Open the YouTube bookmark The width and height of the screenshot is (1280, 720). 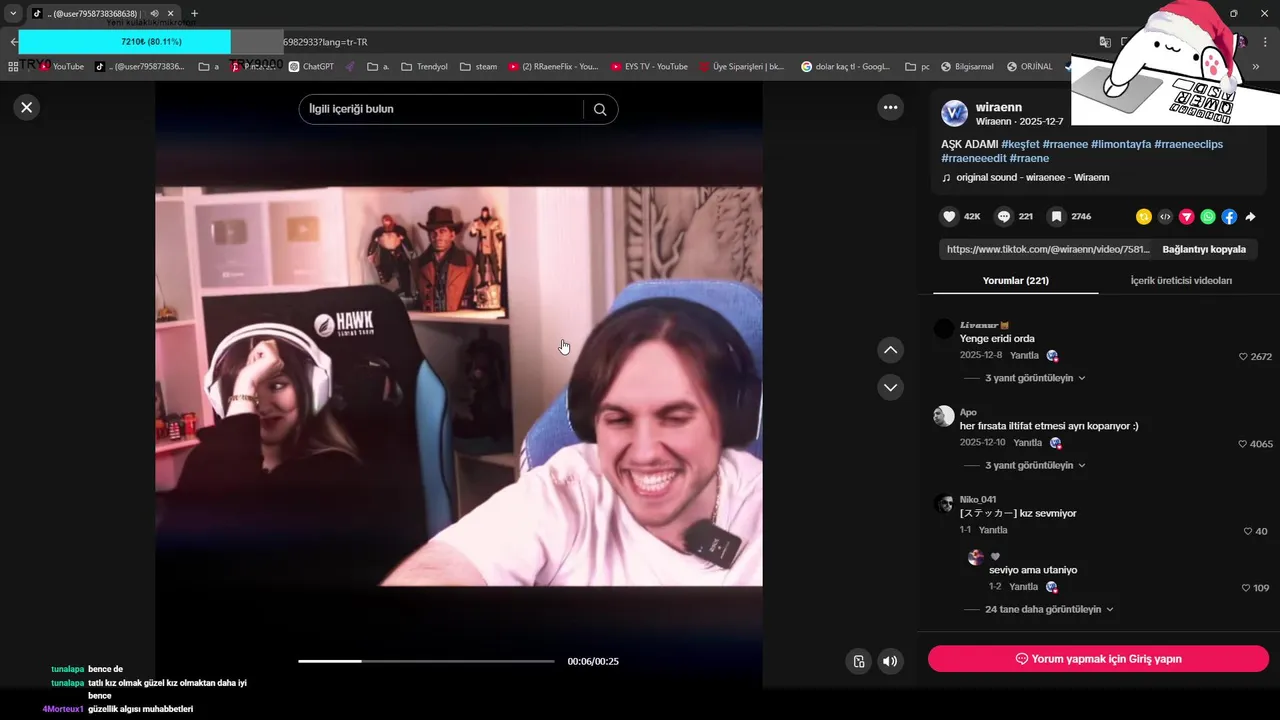pyautogui.click(x=62, y=67)
